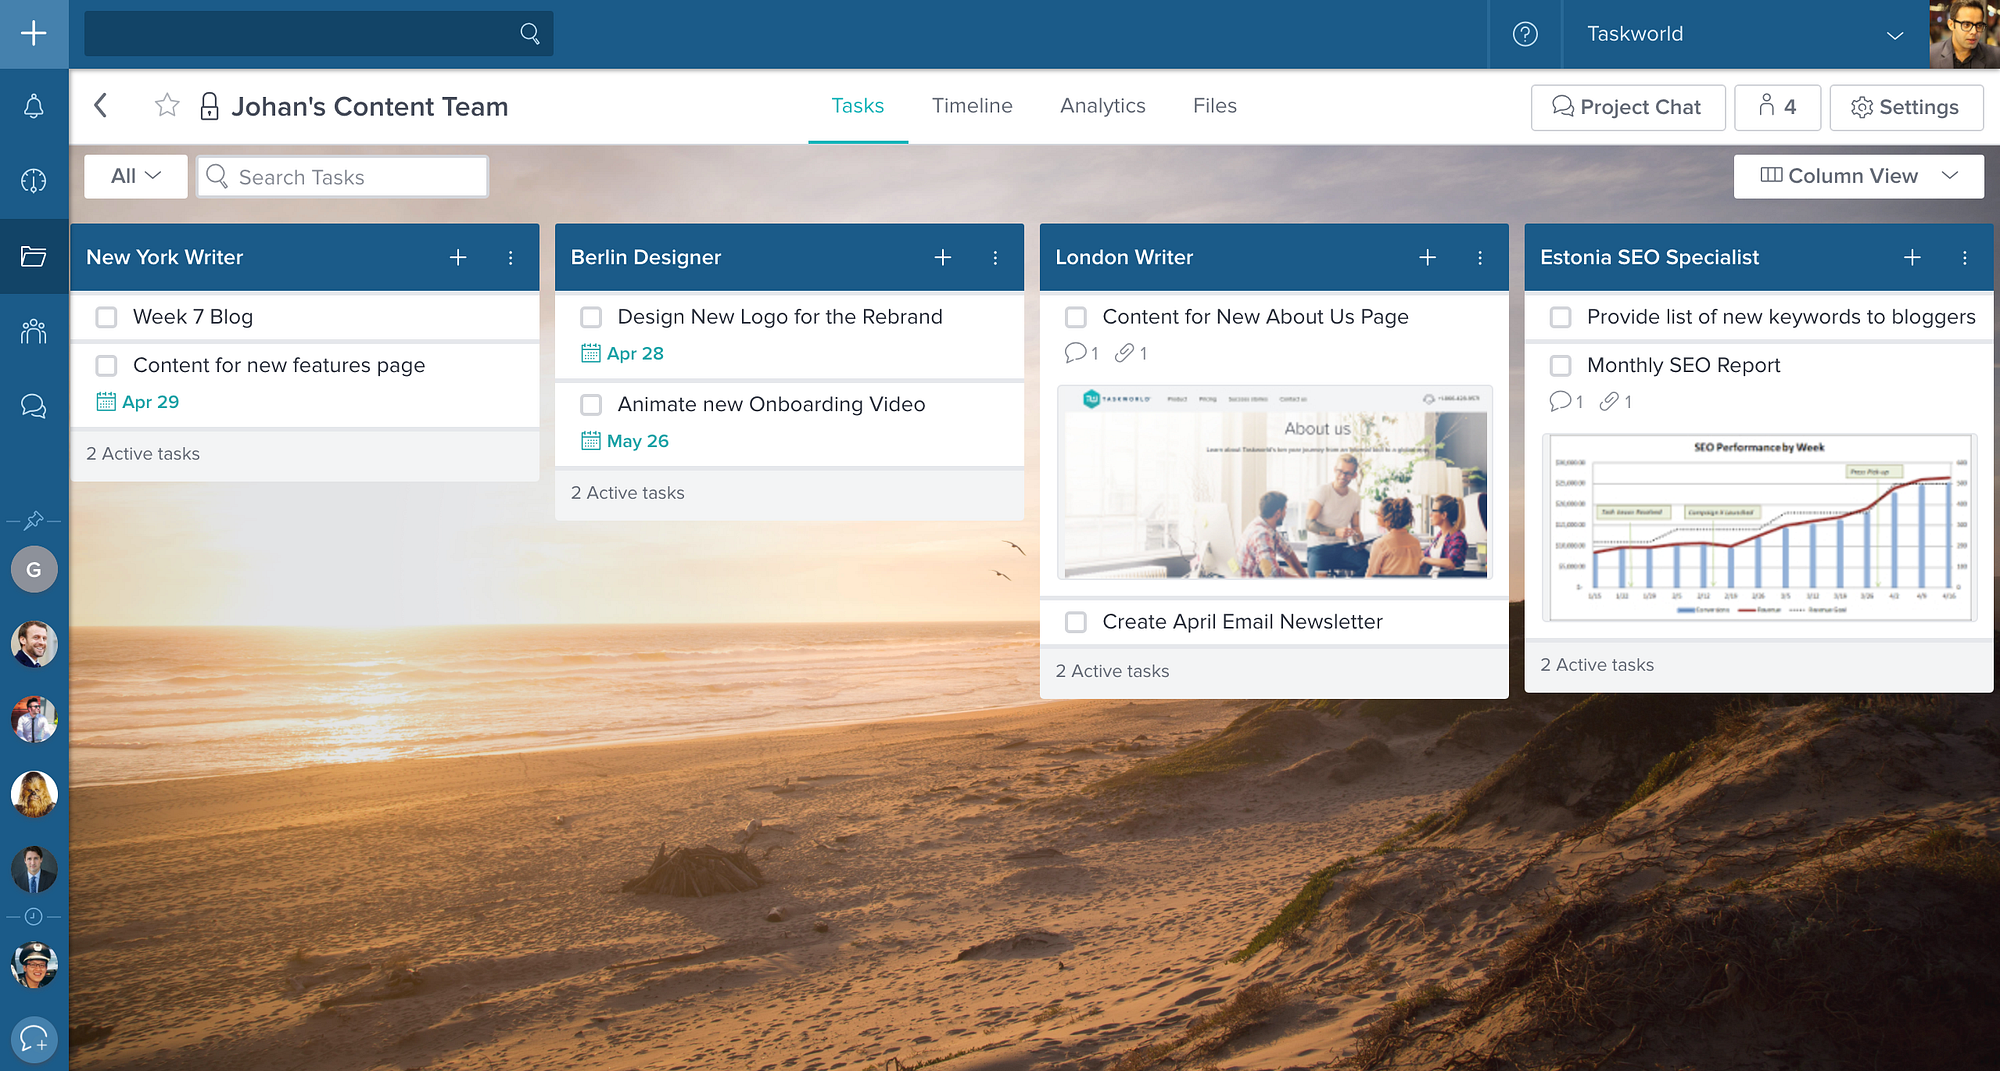
Task: Open the About Us page image thumbnail
Action: coord(1275,482)
